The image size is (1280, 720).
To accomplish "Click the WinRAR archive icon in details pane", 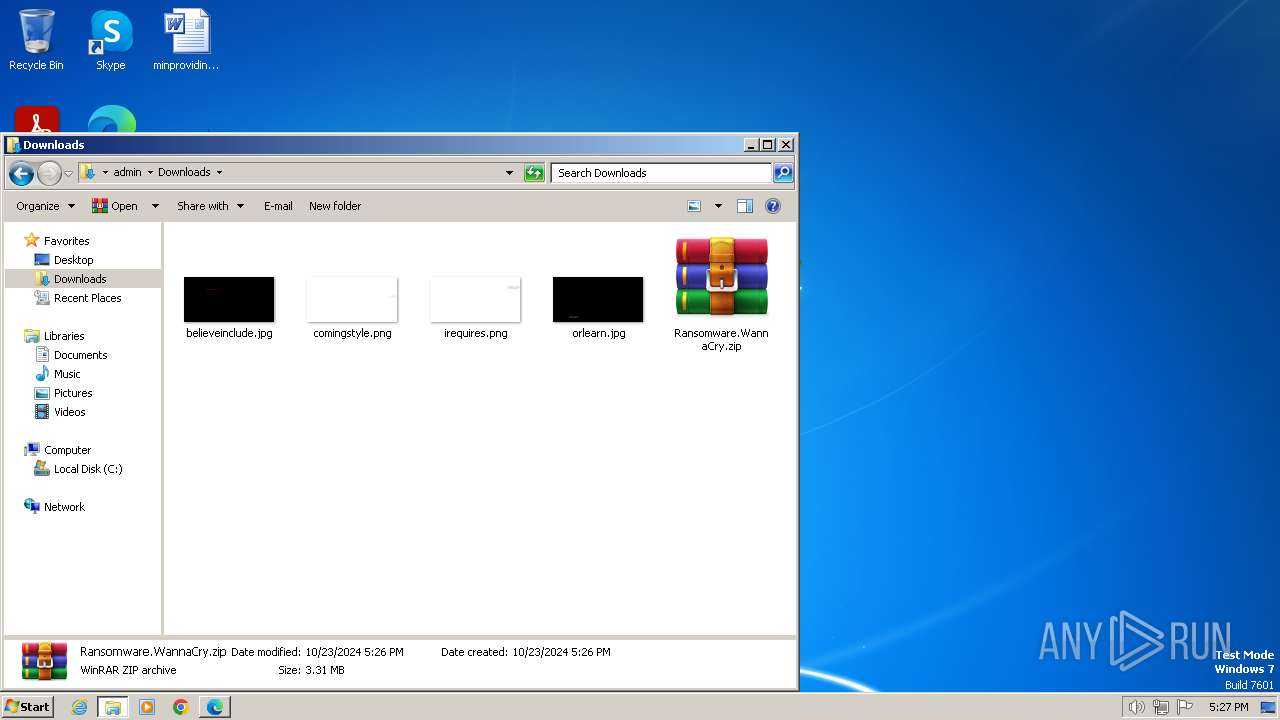I will click(45, 661).
